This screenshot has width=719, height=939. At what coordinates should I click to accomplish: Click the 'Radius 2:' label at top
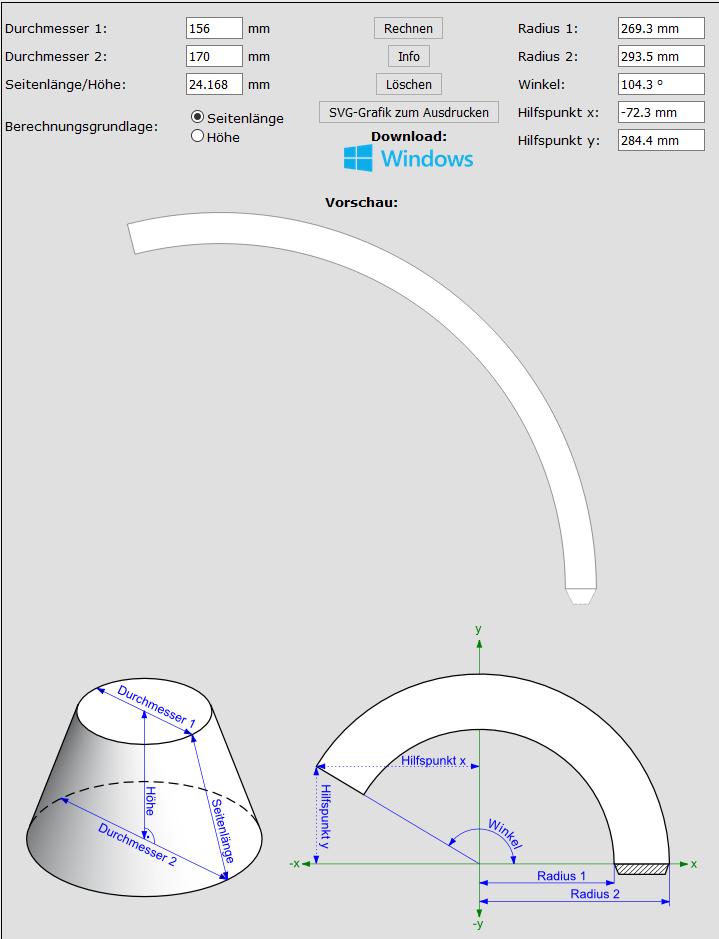tap(548, 57)
